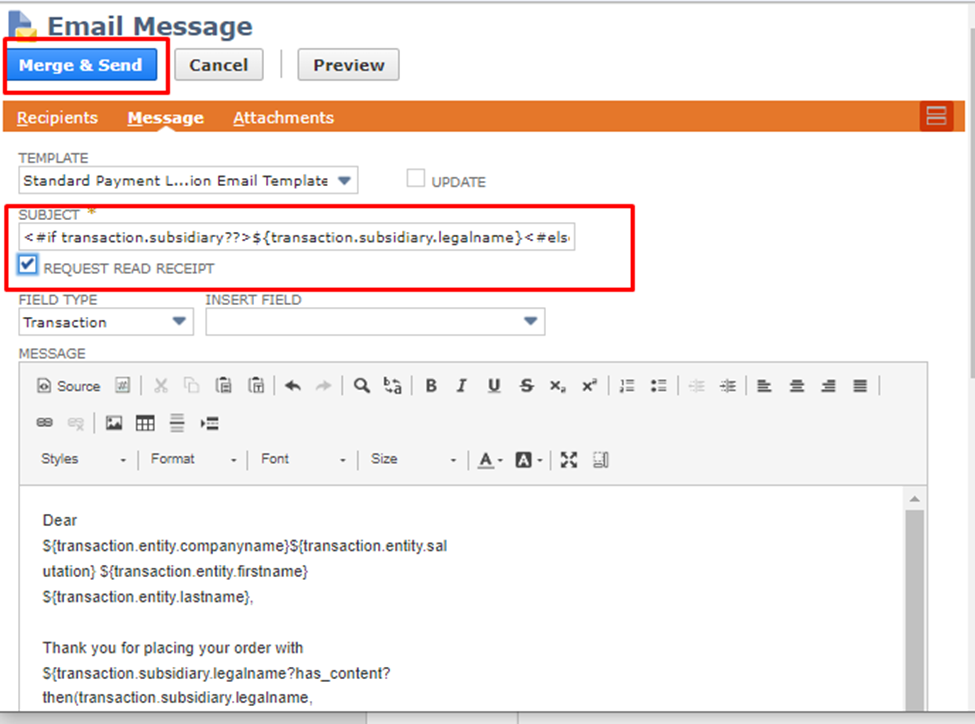Toggle Show Blocks in editor

[x=601, y=460]
